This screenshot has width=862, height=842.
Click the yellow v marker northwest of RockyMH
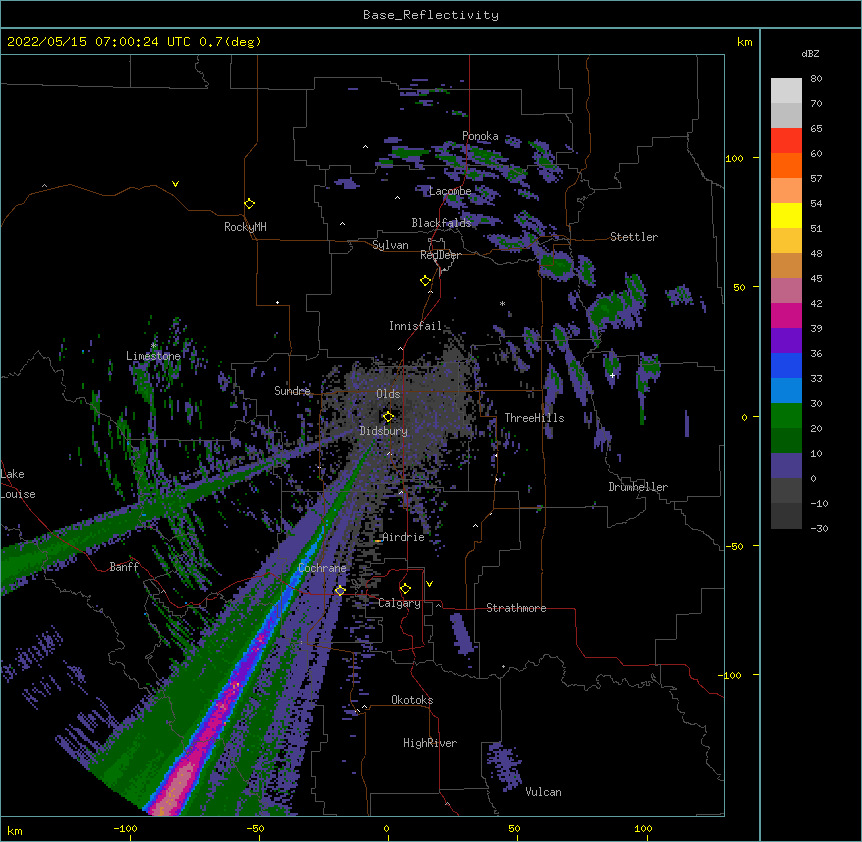tap(175, 184)
